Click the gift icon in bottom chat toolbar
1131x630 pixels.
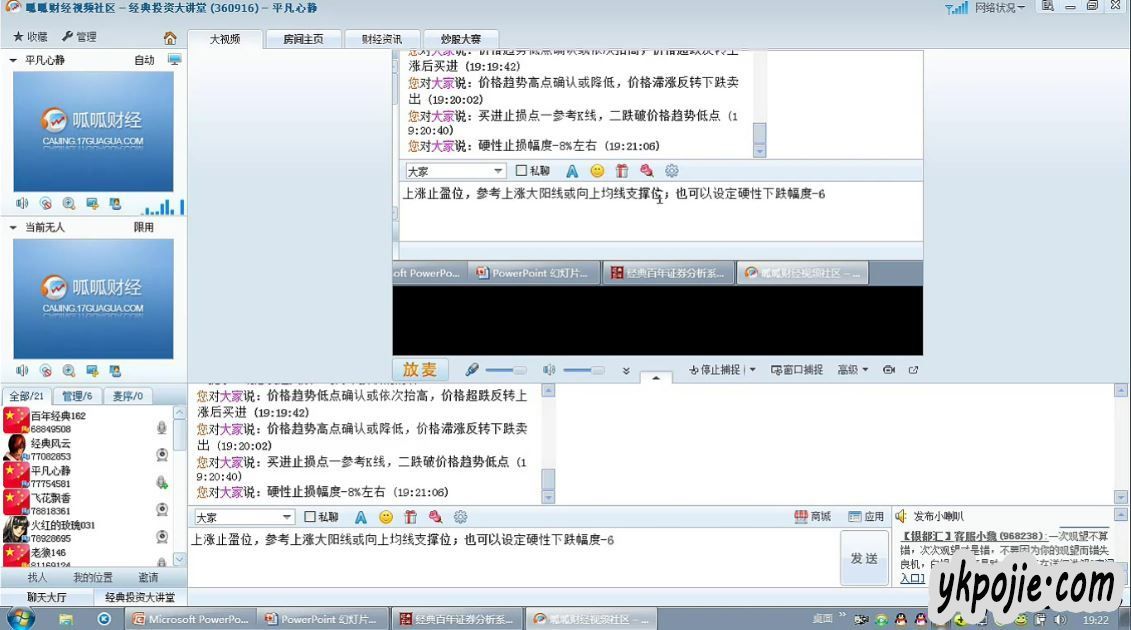[x=410, y=517]
